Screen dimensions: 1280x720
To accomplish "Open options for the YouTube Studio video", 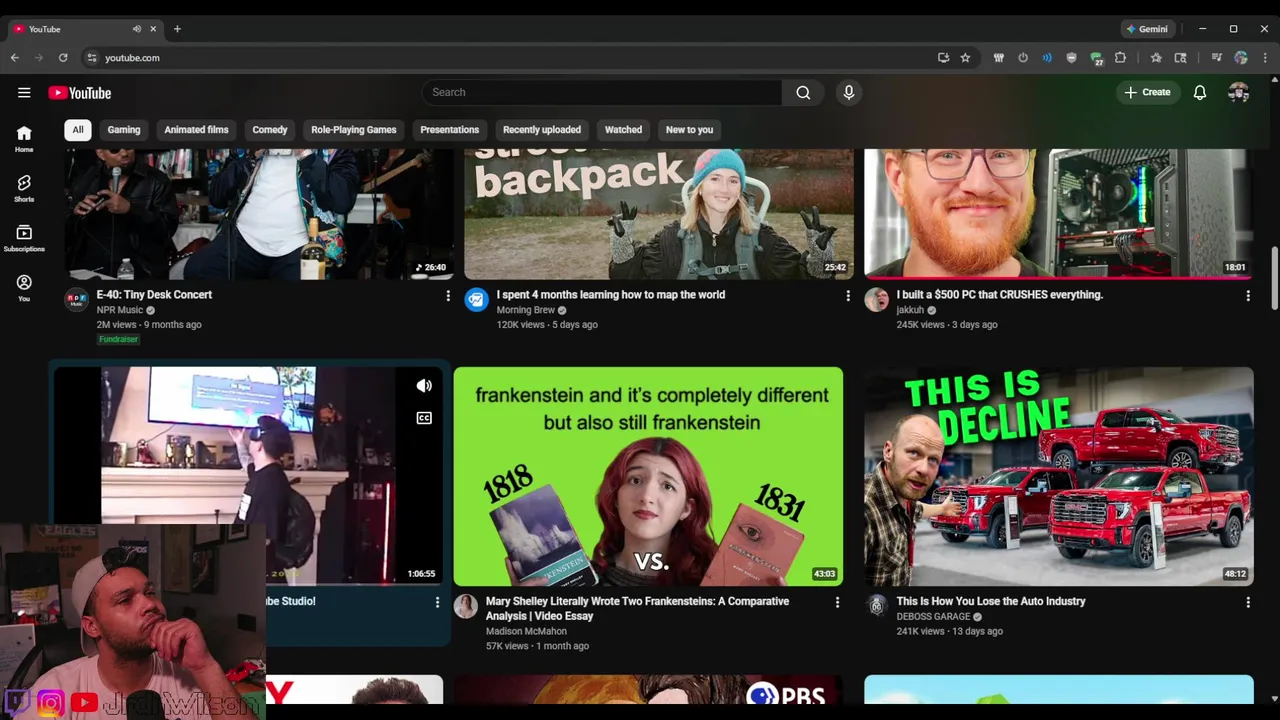I will (x=437, y=602).
